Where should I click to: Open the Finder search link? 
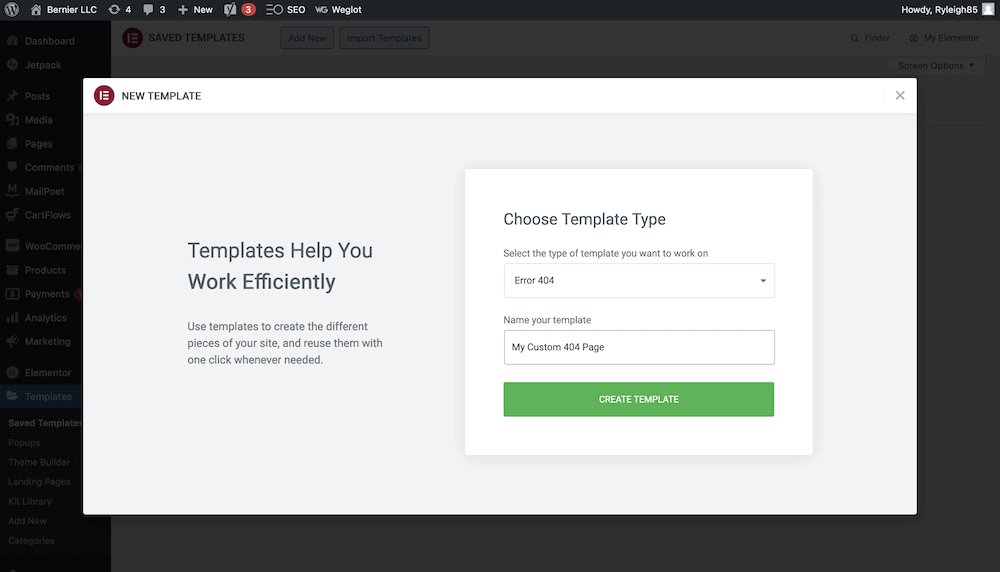click(x=870, y=38)
